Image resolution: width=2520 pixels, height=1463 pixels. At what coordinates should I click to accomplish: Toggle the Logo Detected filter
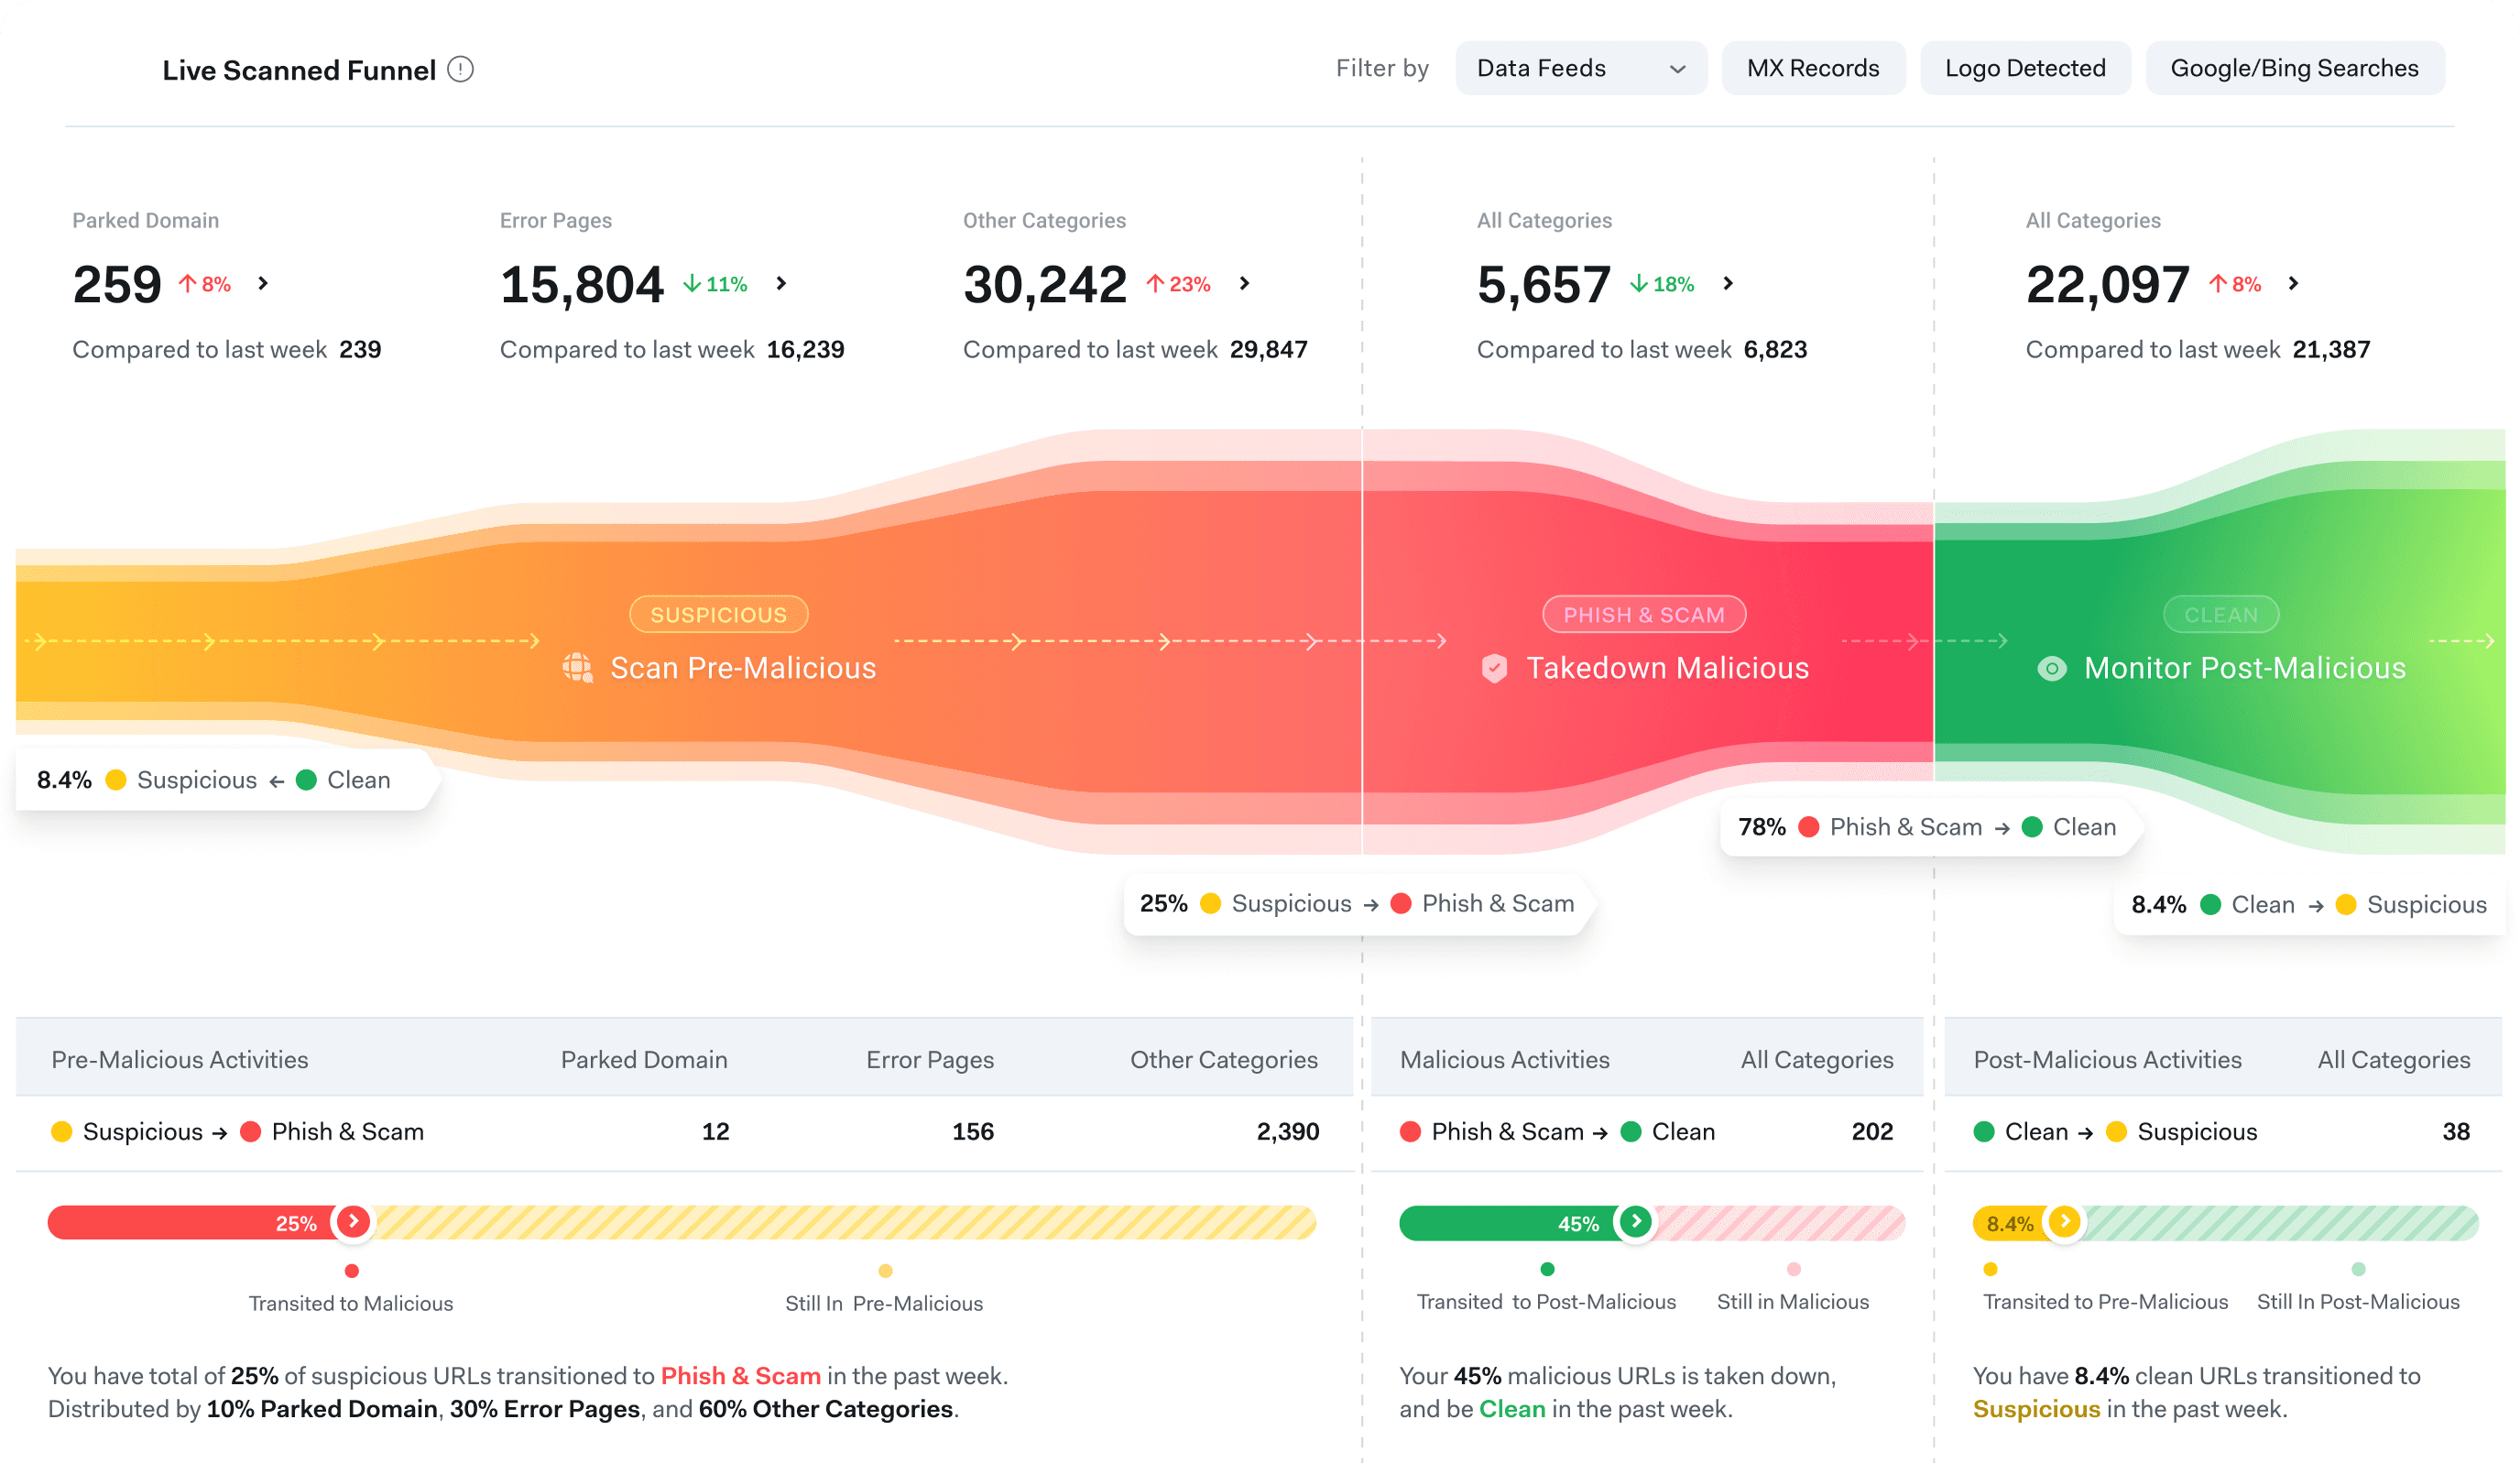2024,68
